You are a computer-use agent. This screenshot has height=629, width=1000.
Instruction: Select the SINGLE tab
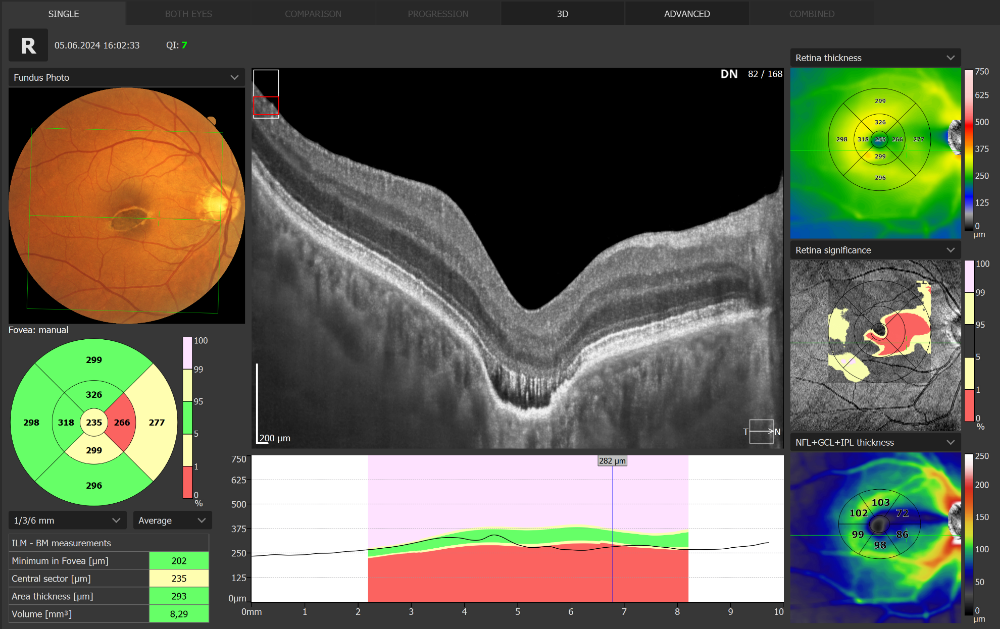coord(63,14)
